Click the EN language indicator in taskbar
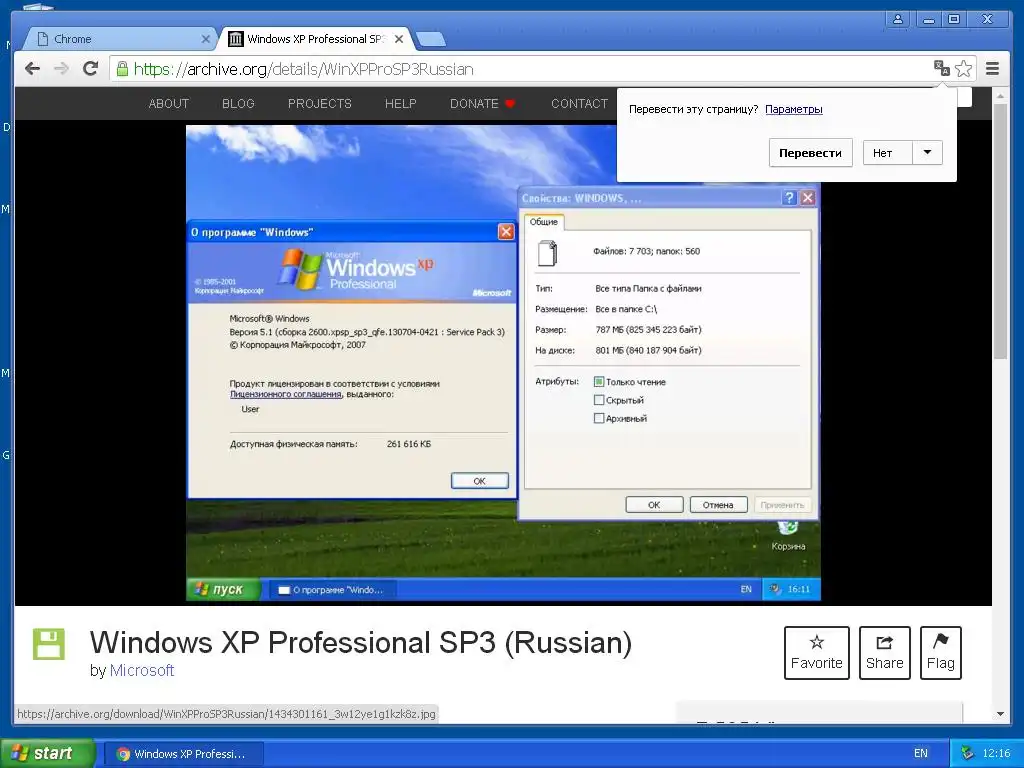The height and width of the screenshot is (768, 1024). (921, 753)
